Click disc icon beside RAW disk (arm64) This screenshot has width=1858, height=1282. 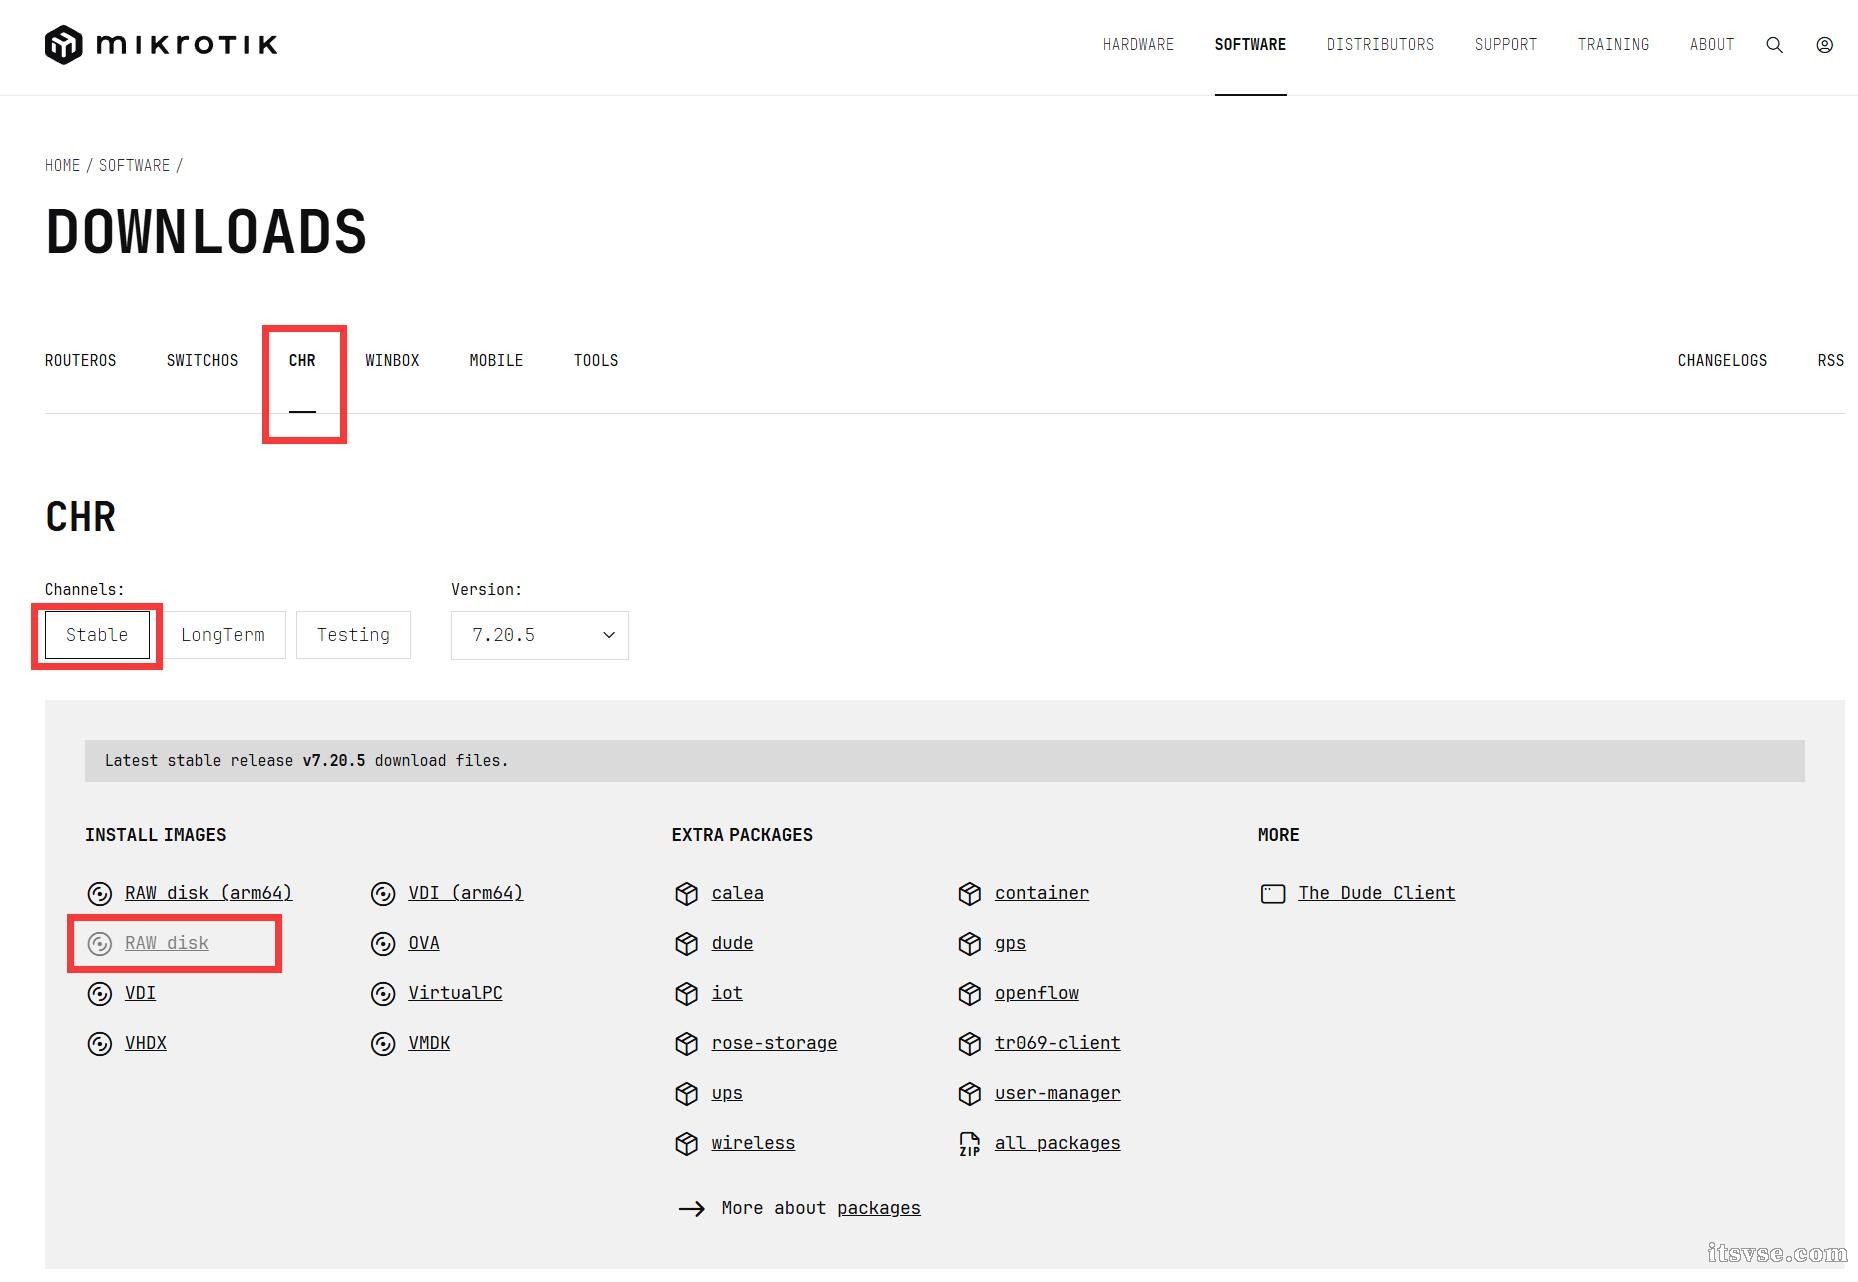(100, 894)
